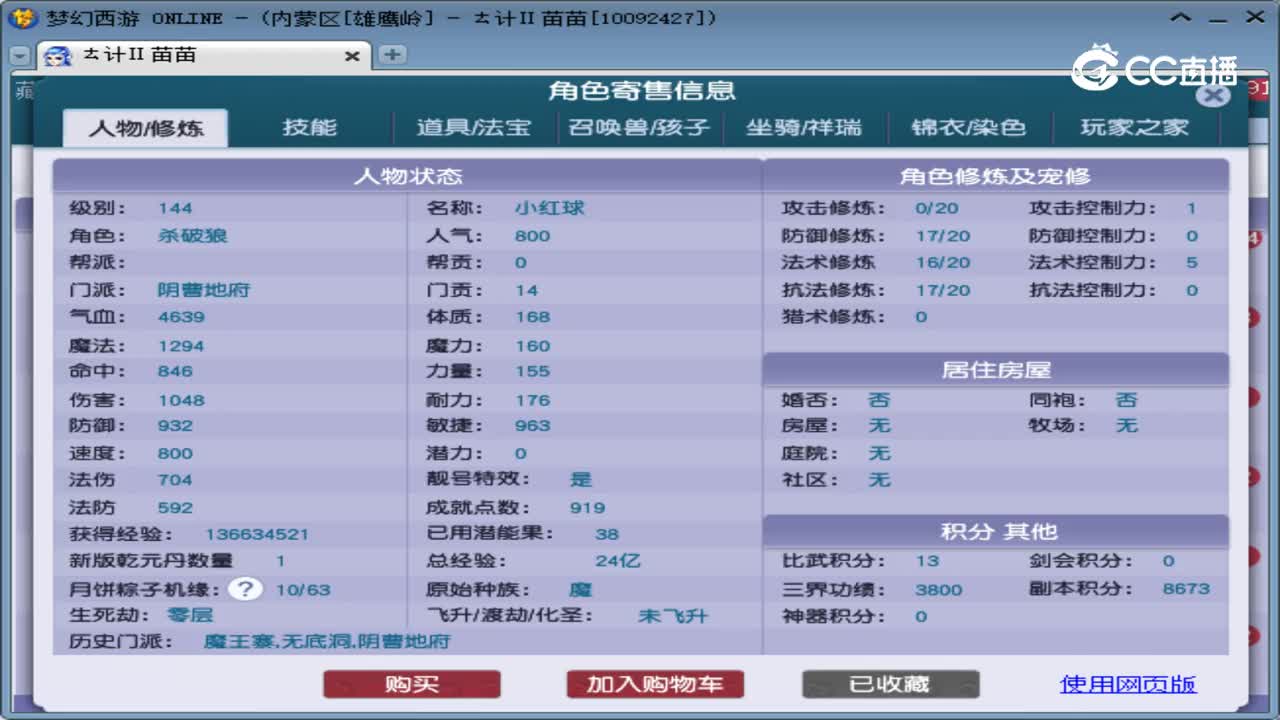Image resolution: width=1280 pixels, height=720 pixels.
Task: Click the history schools text 魔王寨,无底洞,阴曹地府
Action: (327, 641)
